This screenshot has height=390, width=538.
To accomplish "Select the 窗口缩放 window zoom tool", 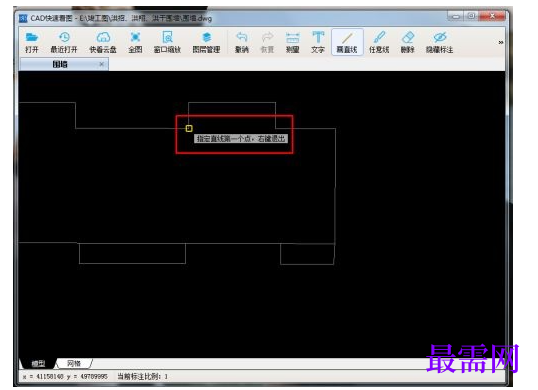I will point(167,42).
